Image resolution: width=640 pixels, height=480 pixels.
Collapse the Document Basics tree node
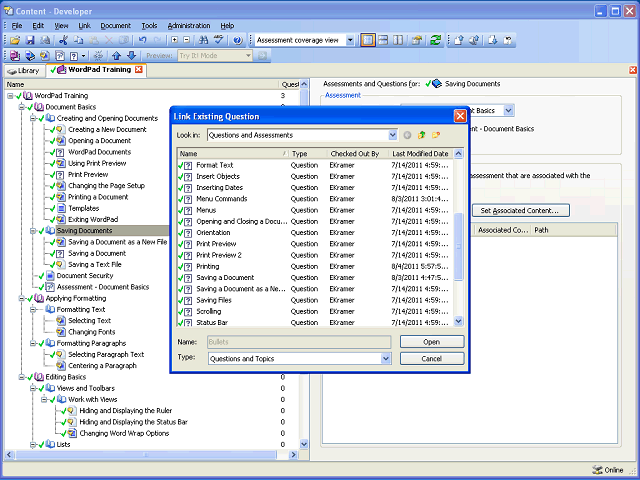coord(23,106)
